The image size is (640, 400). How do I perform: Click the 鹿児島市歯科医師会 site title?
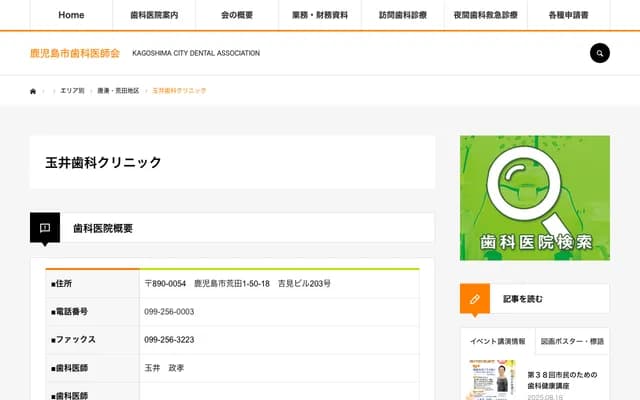point(75,53)
